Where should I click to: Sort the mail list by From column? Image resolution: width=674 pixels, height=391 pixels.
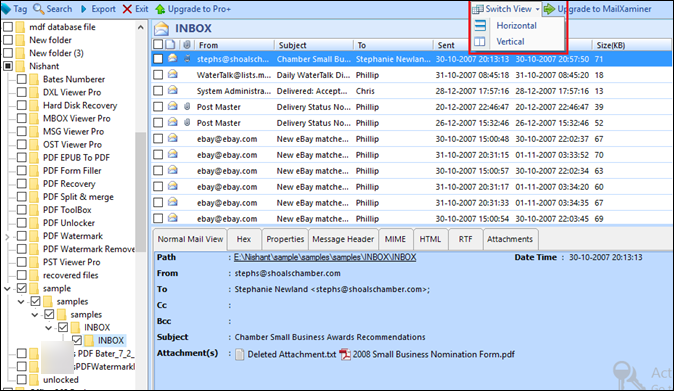tap(235, 45)
